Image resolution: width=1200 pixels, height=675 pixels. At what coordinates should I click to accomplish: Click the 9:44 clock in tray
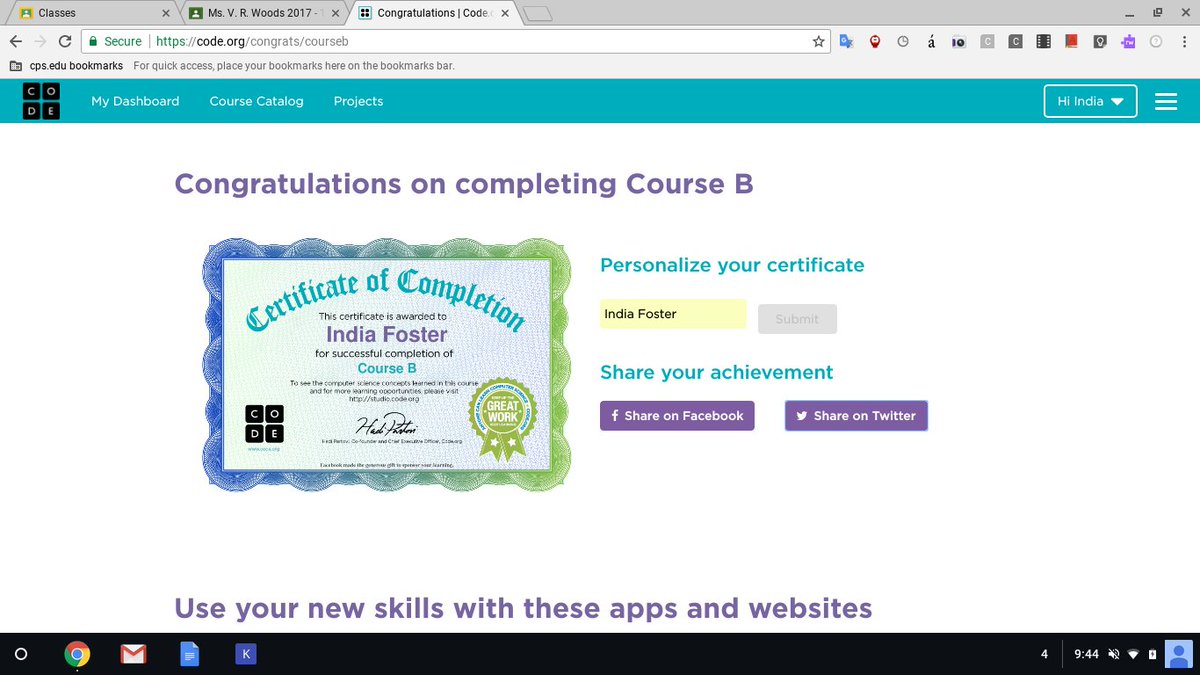(x=1086, y=654)
